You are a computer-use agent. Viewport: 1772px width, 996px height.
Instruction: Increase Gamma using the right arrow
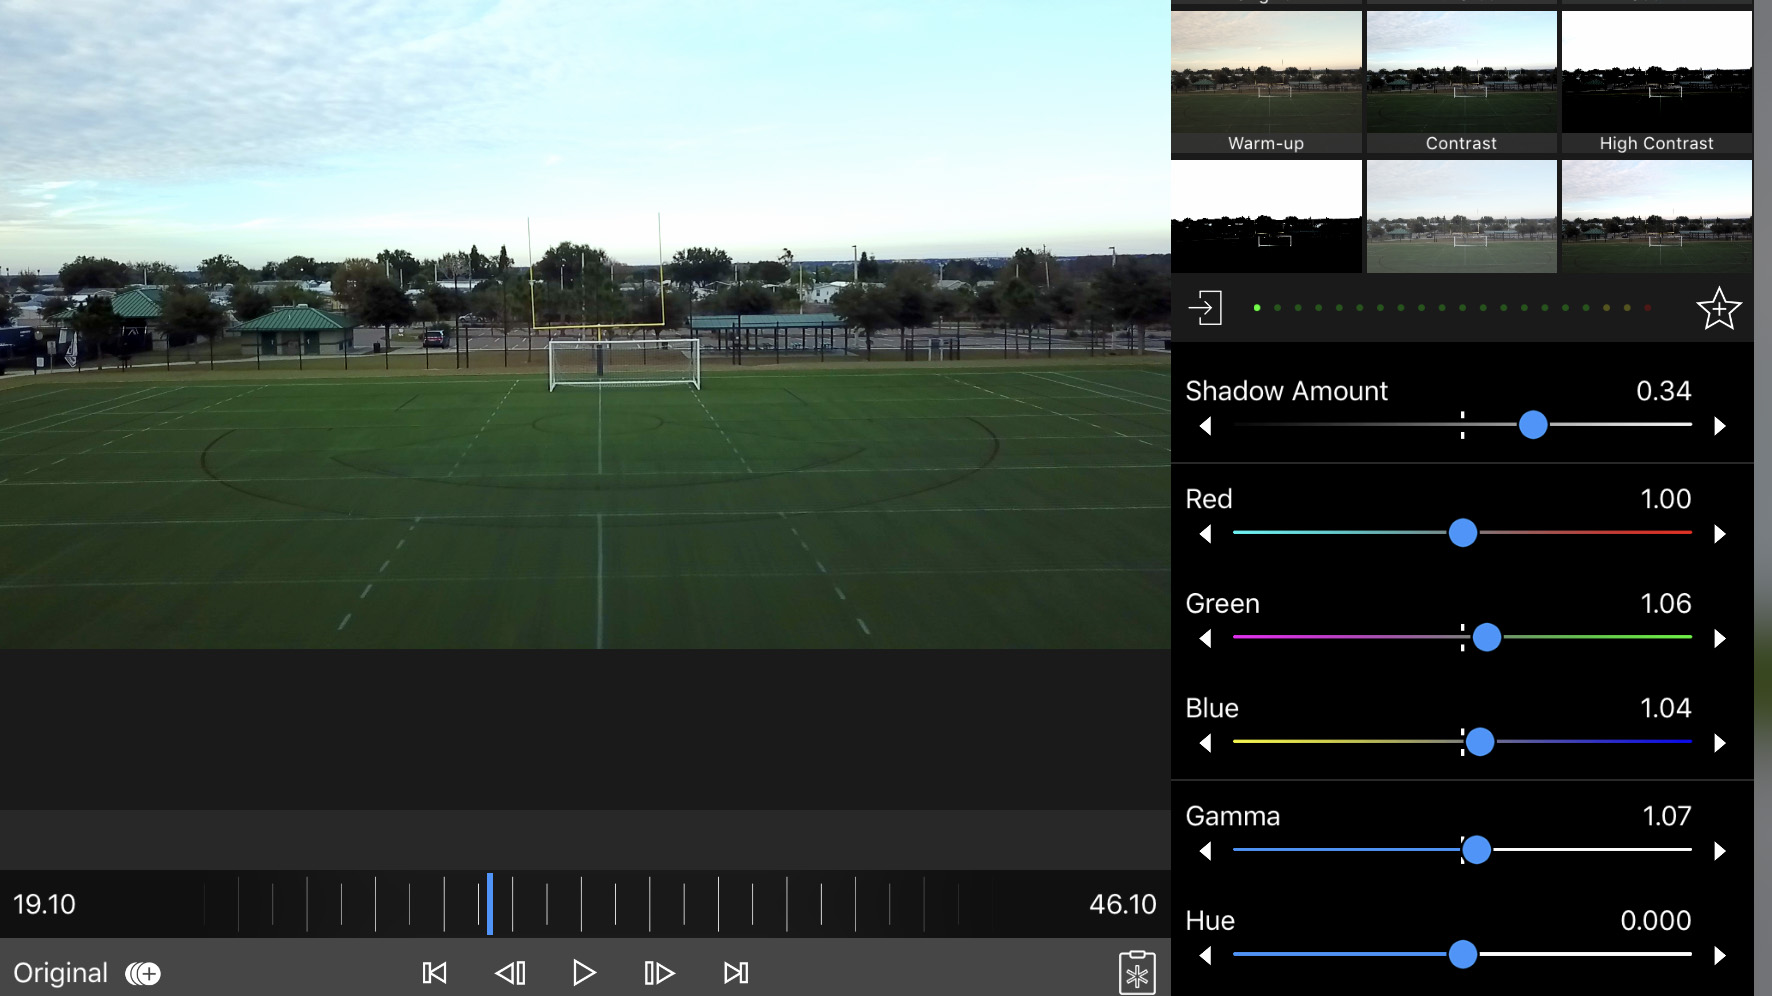[x=1720, y=851]
